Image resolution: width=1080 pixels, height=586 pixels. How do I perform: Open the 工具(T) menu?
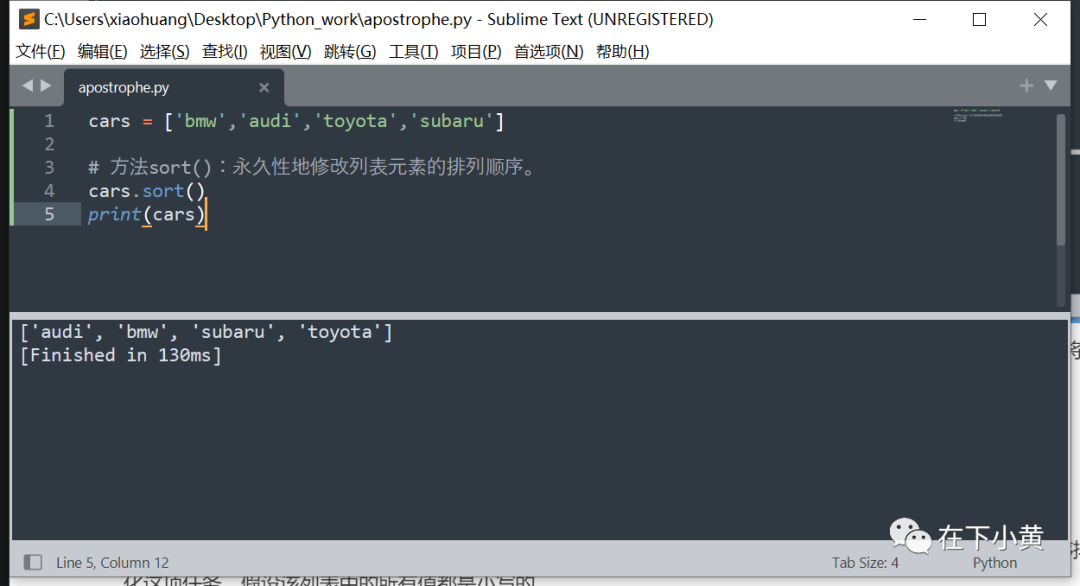[x=413, y=52]
